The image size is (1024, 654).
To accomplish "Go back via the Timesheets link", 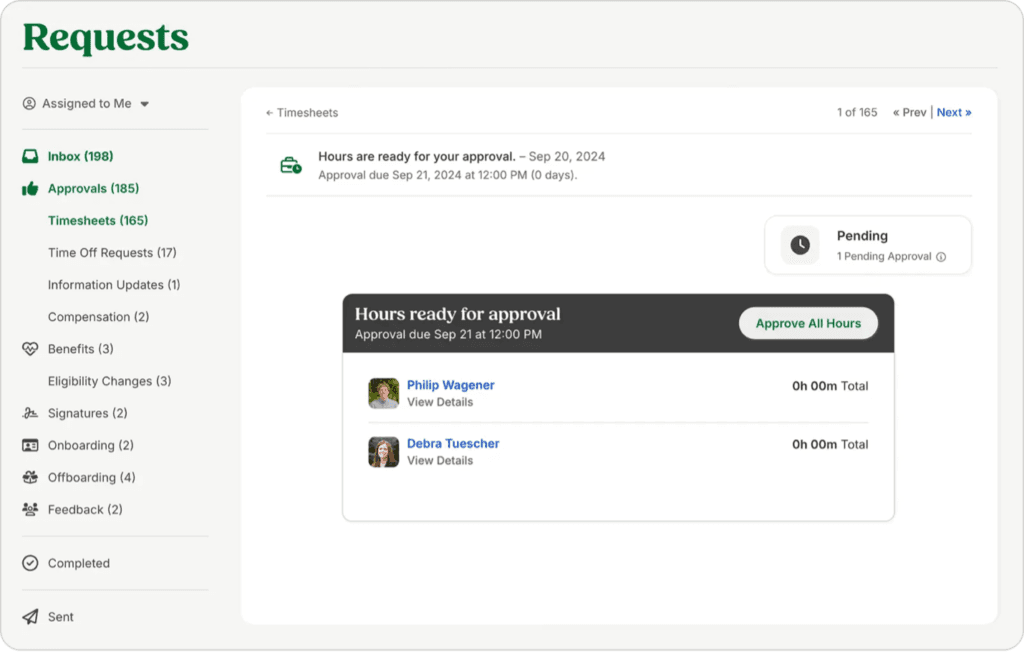I will (302, 113).
